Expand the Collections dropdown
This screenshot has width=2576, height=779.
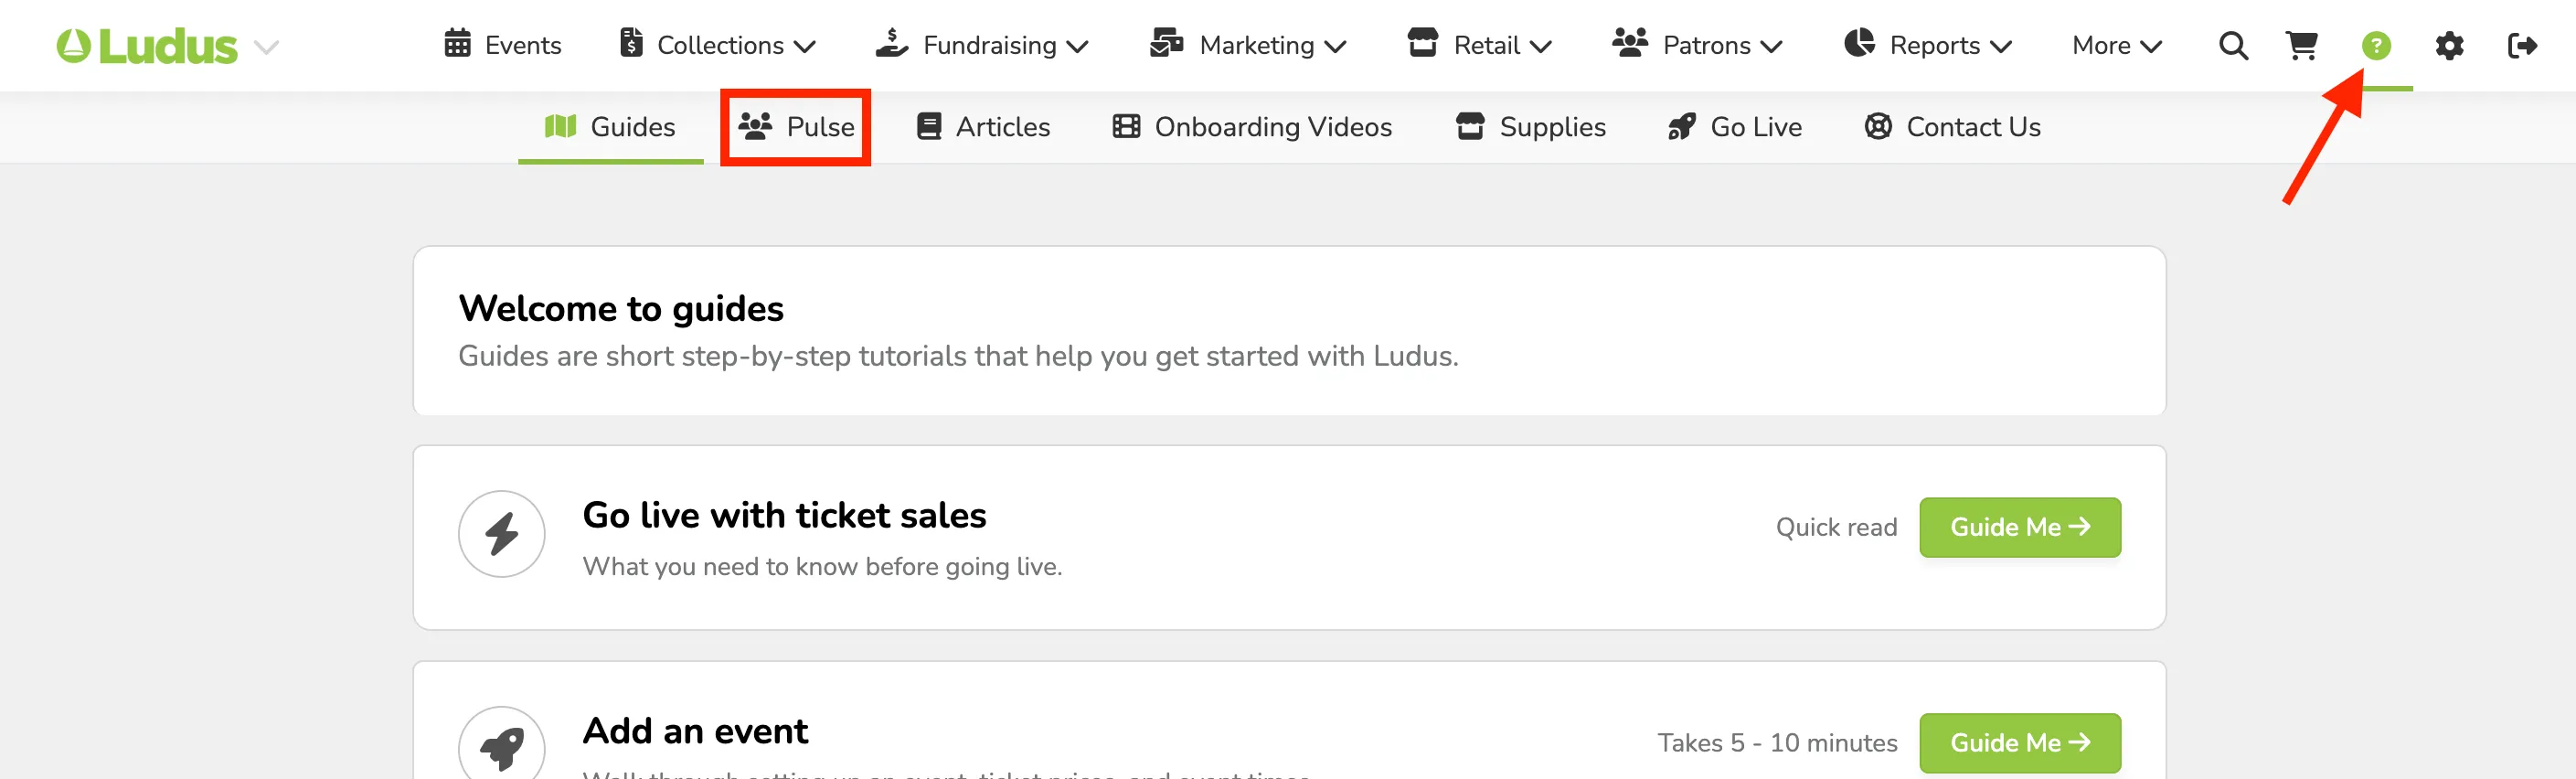[717, 45]
